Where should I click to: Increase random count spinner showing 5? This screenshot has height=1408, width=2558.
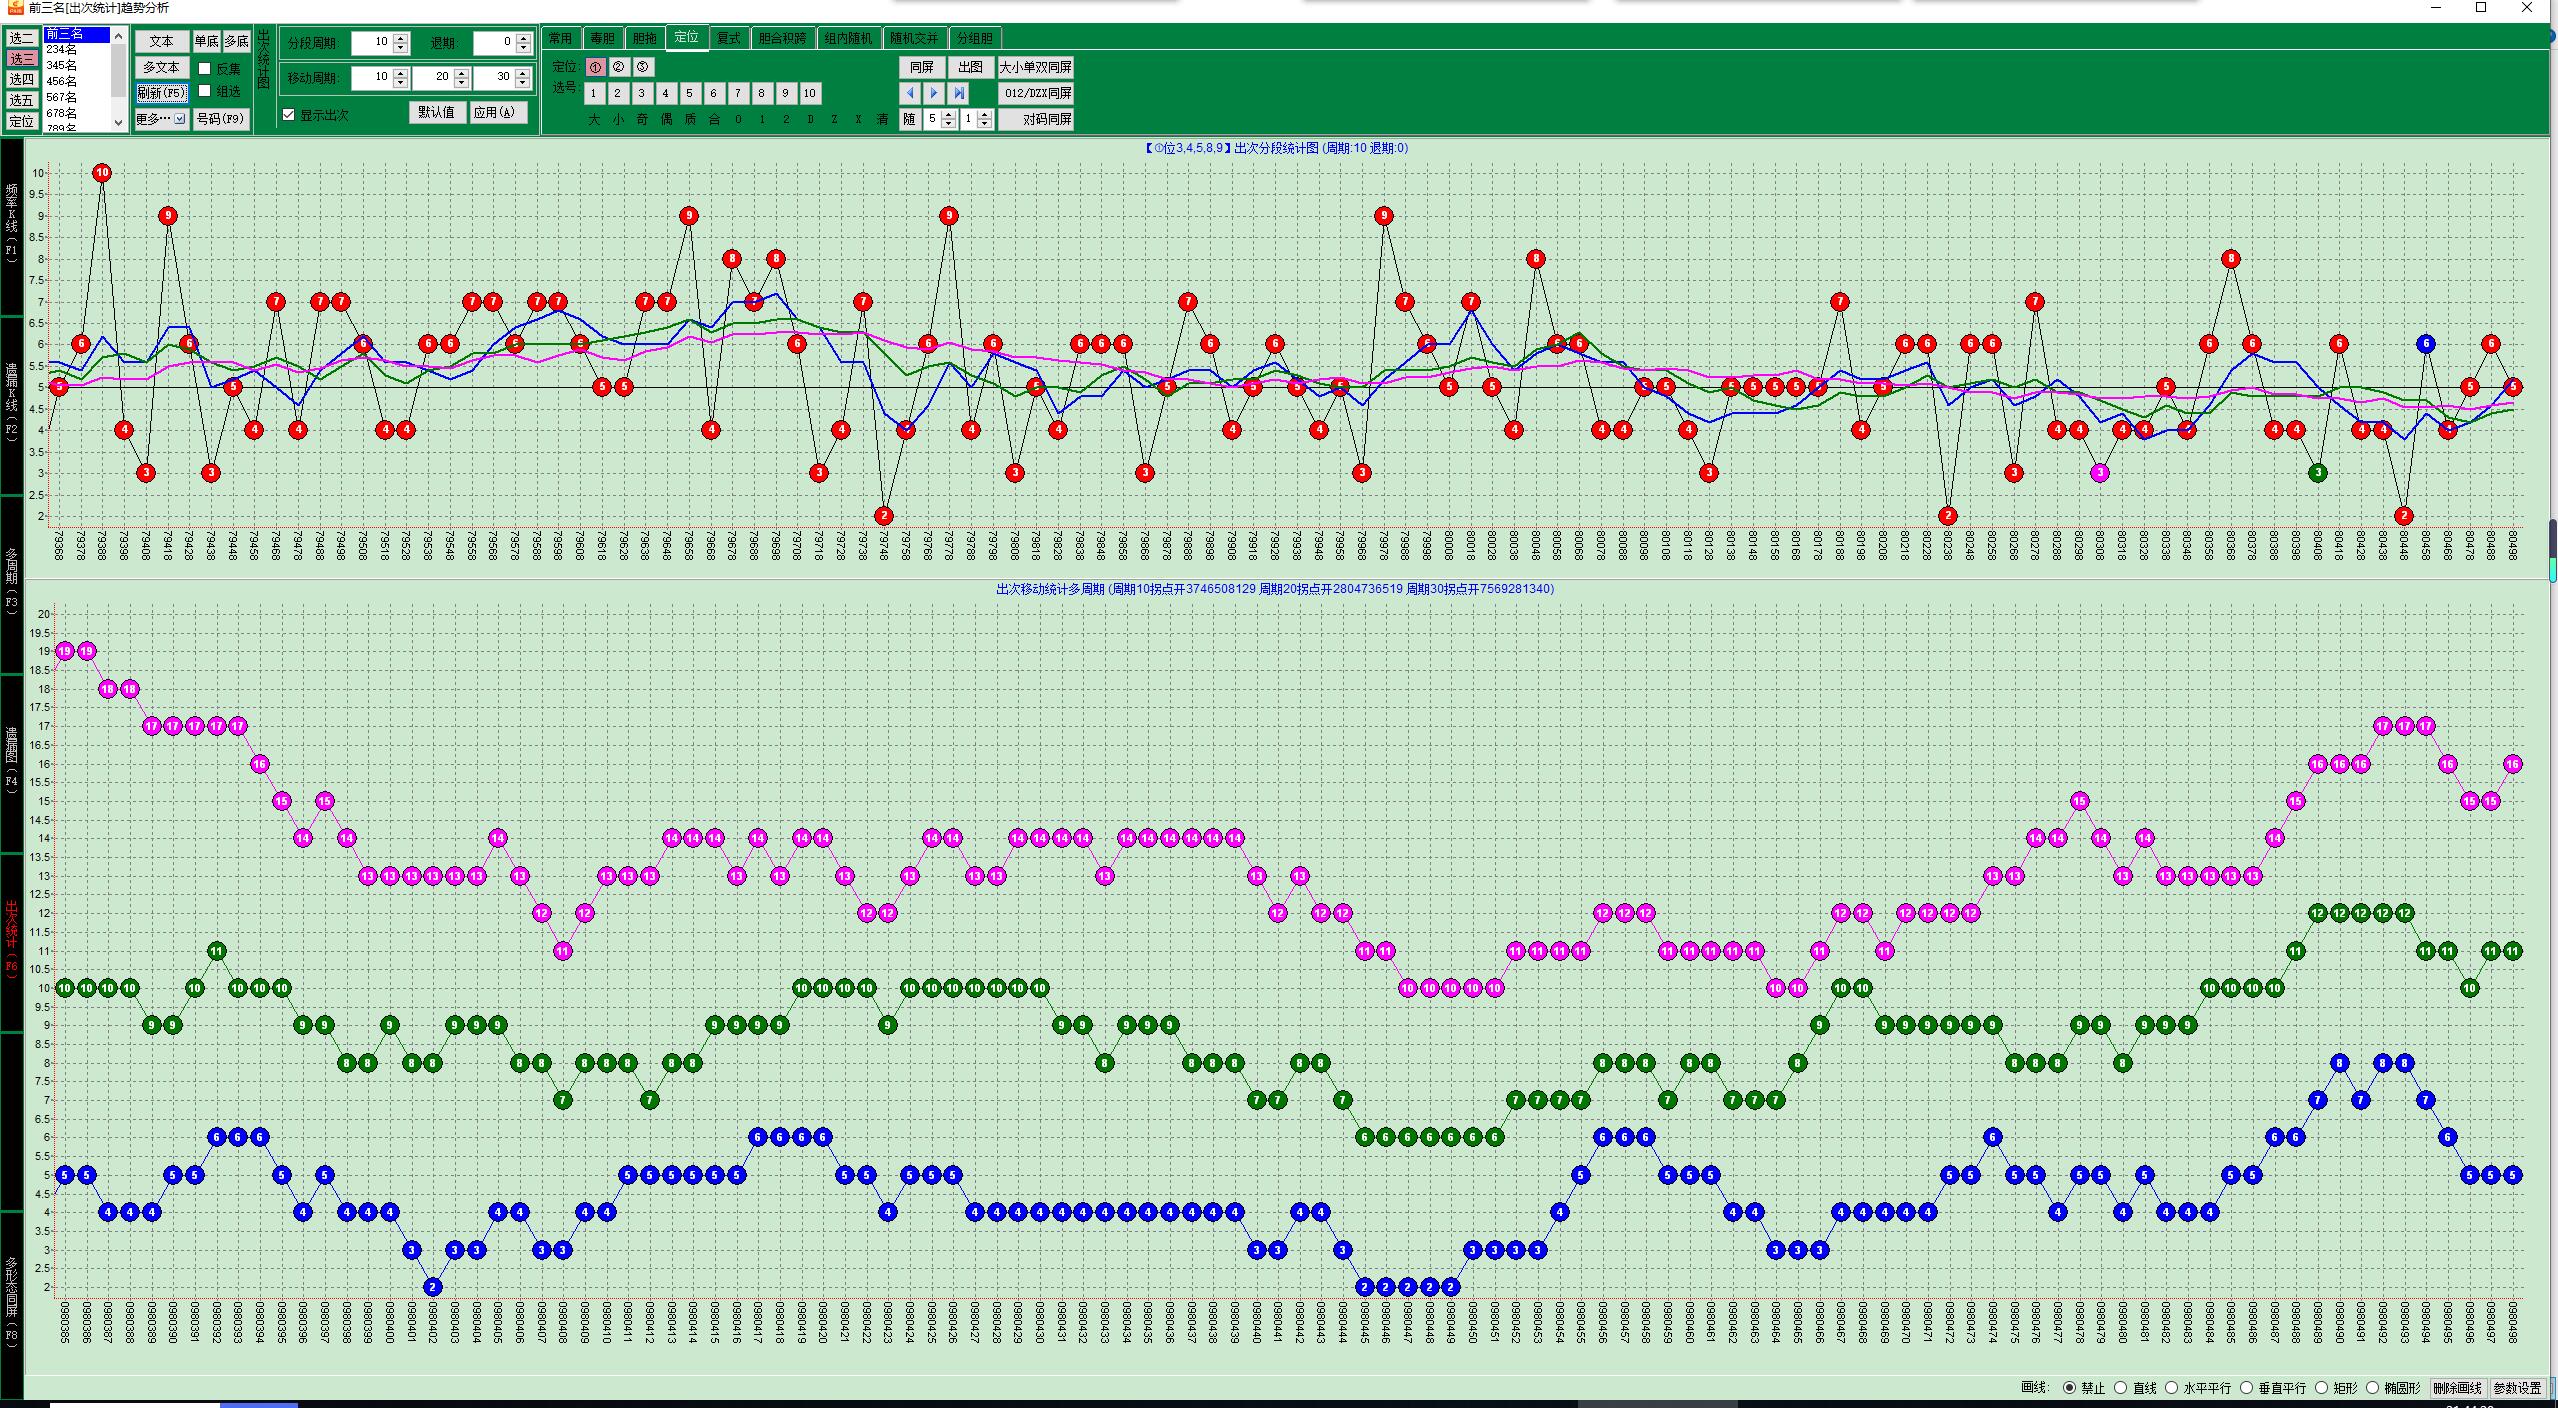949,114
